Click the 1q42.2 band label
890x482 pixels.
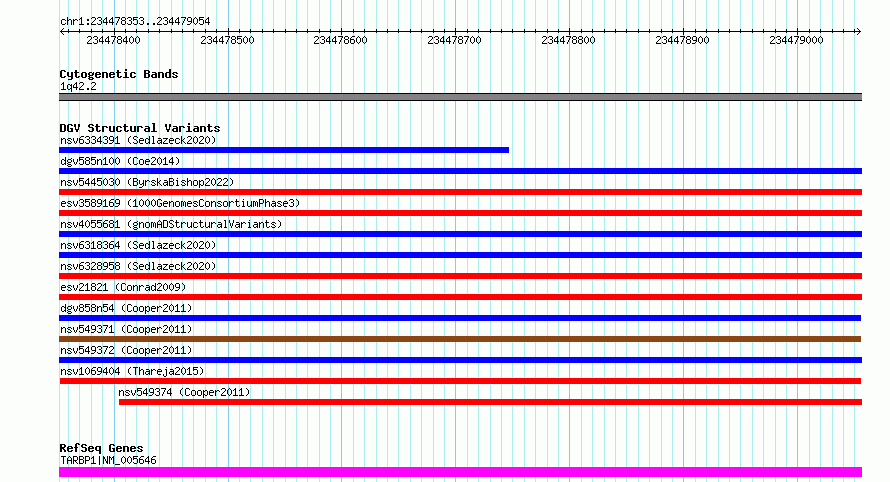coord(78,86)
